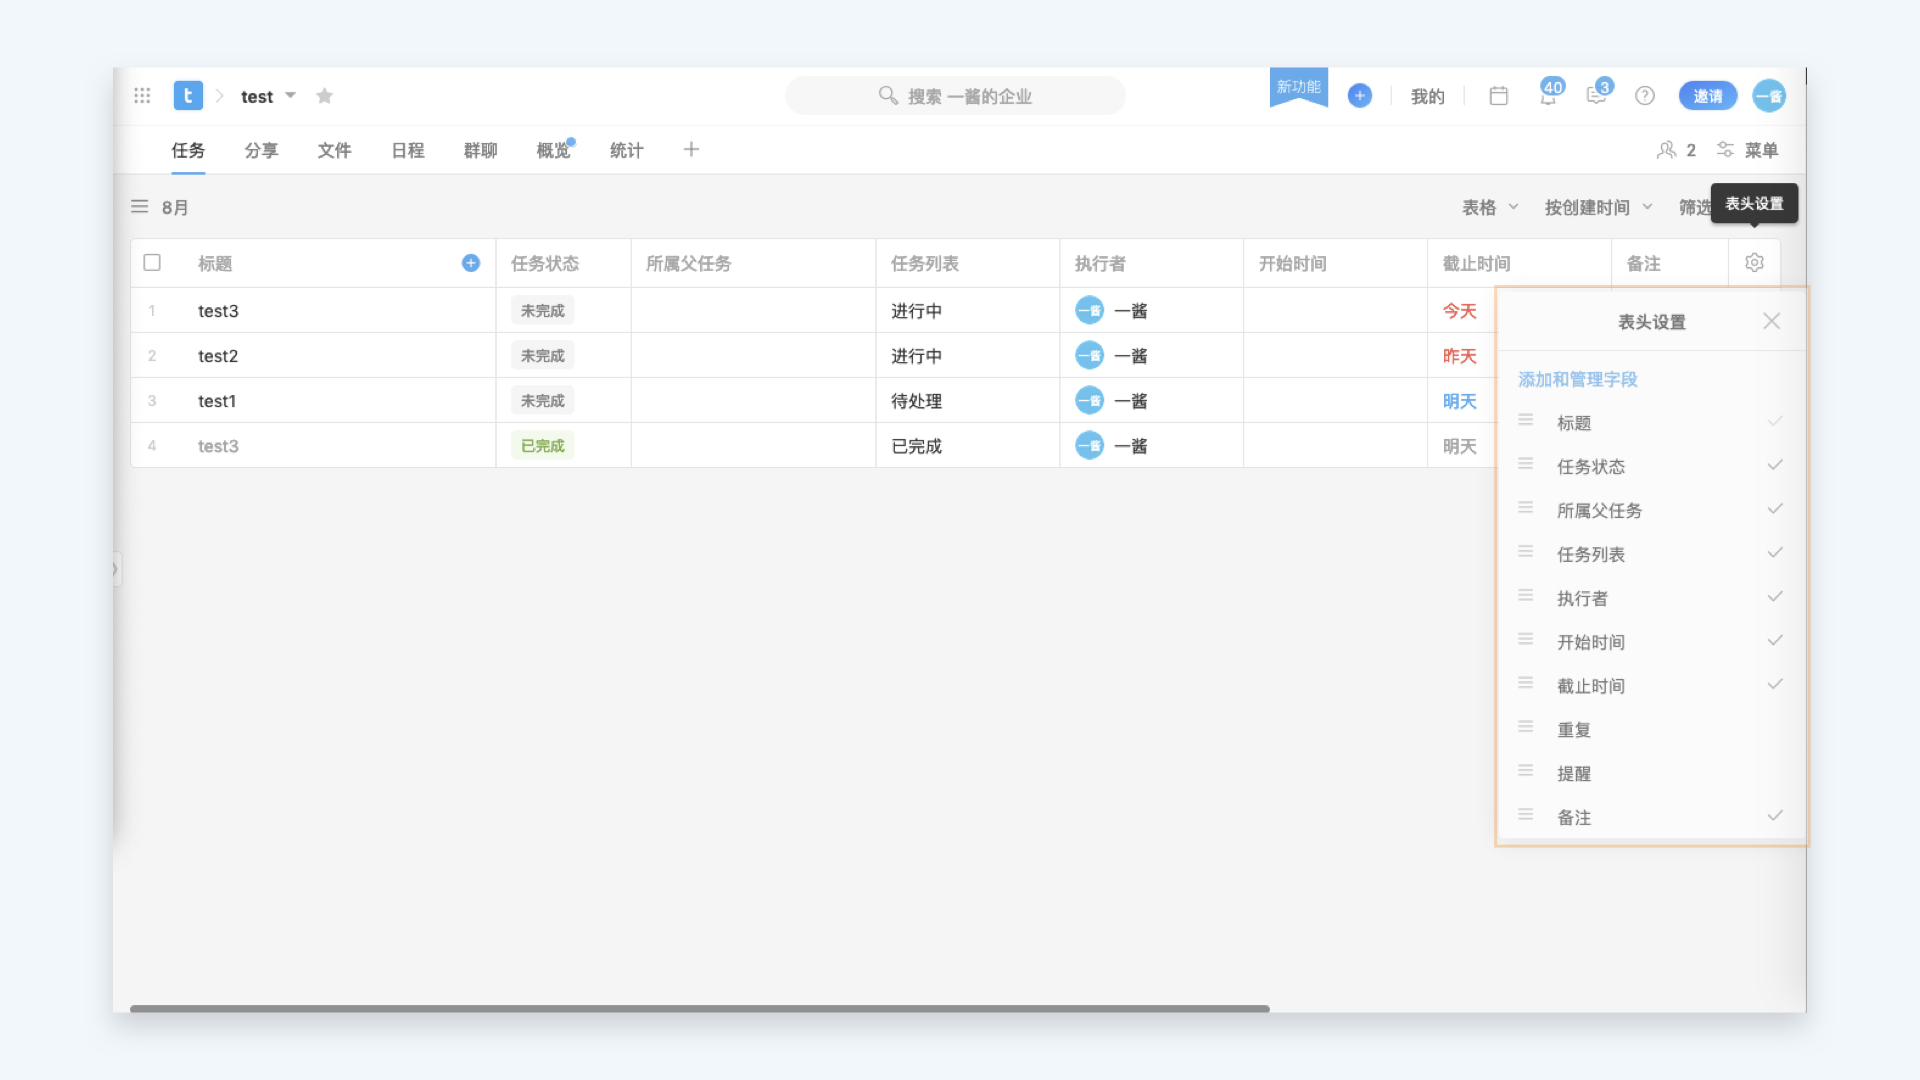Toggle off the 任务状态 field checkmark
The width and height of the screenshot is (1920, 1080).
click(1774, 466)
